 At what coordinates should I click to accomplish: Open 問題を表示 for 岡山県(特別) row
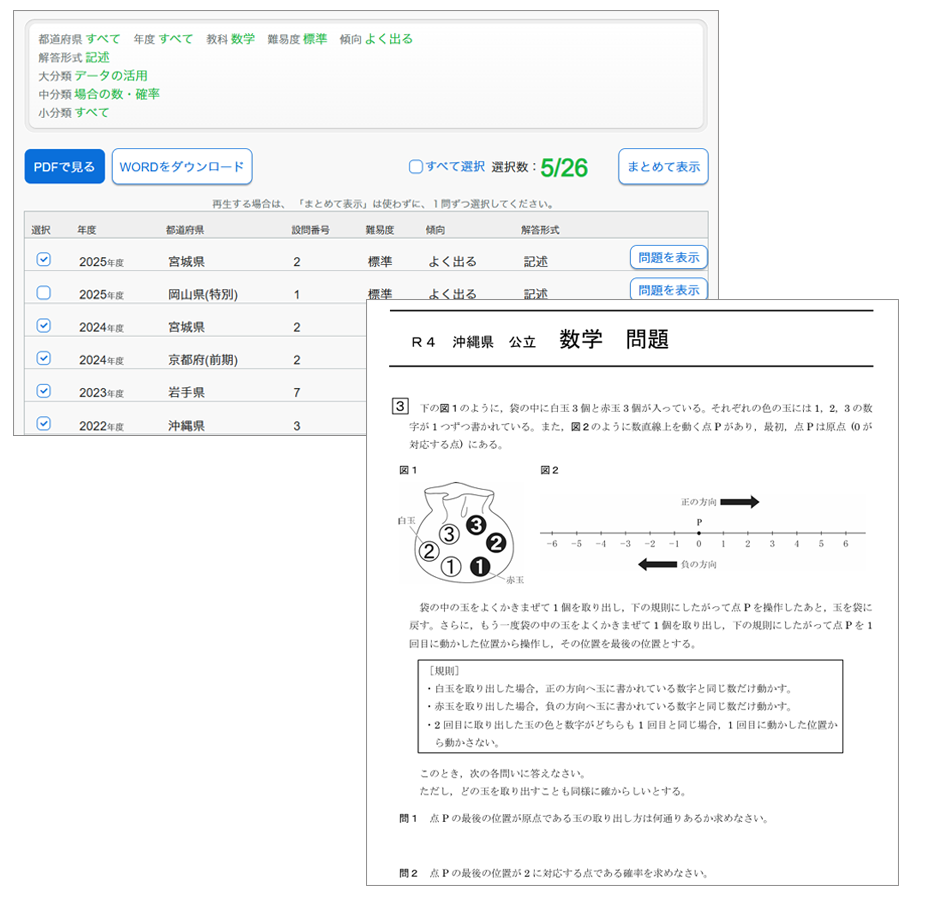pyautogui.click(x=668, y=290)
